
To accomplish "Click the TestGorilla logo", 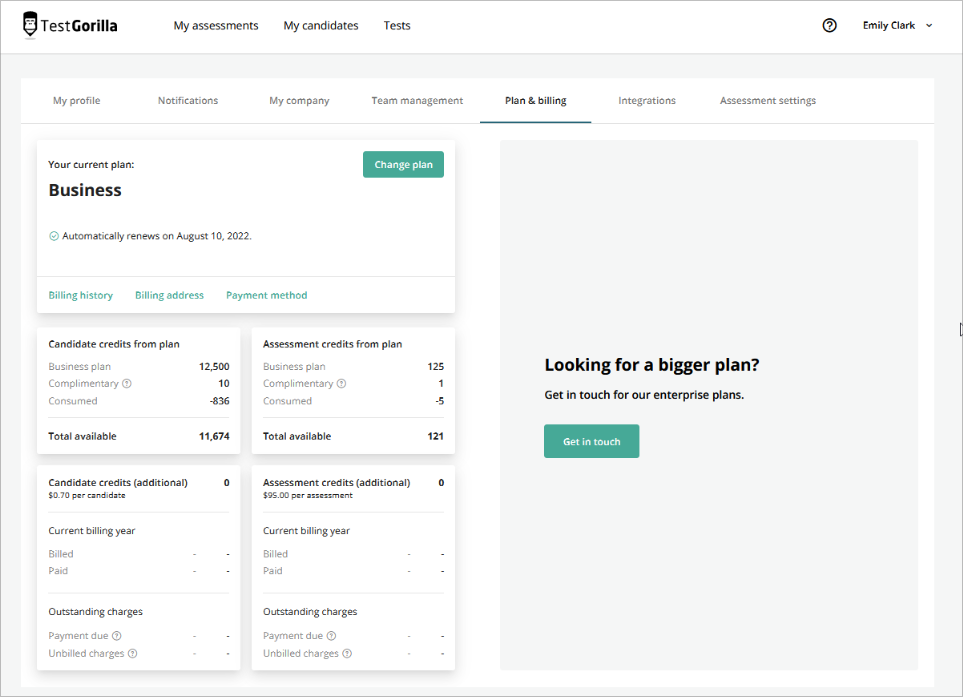I will coord(69,25).
